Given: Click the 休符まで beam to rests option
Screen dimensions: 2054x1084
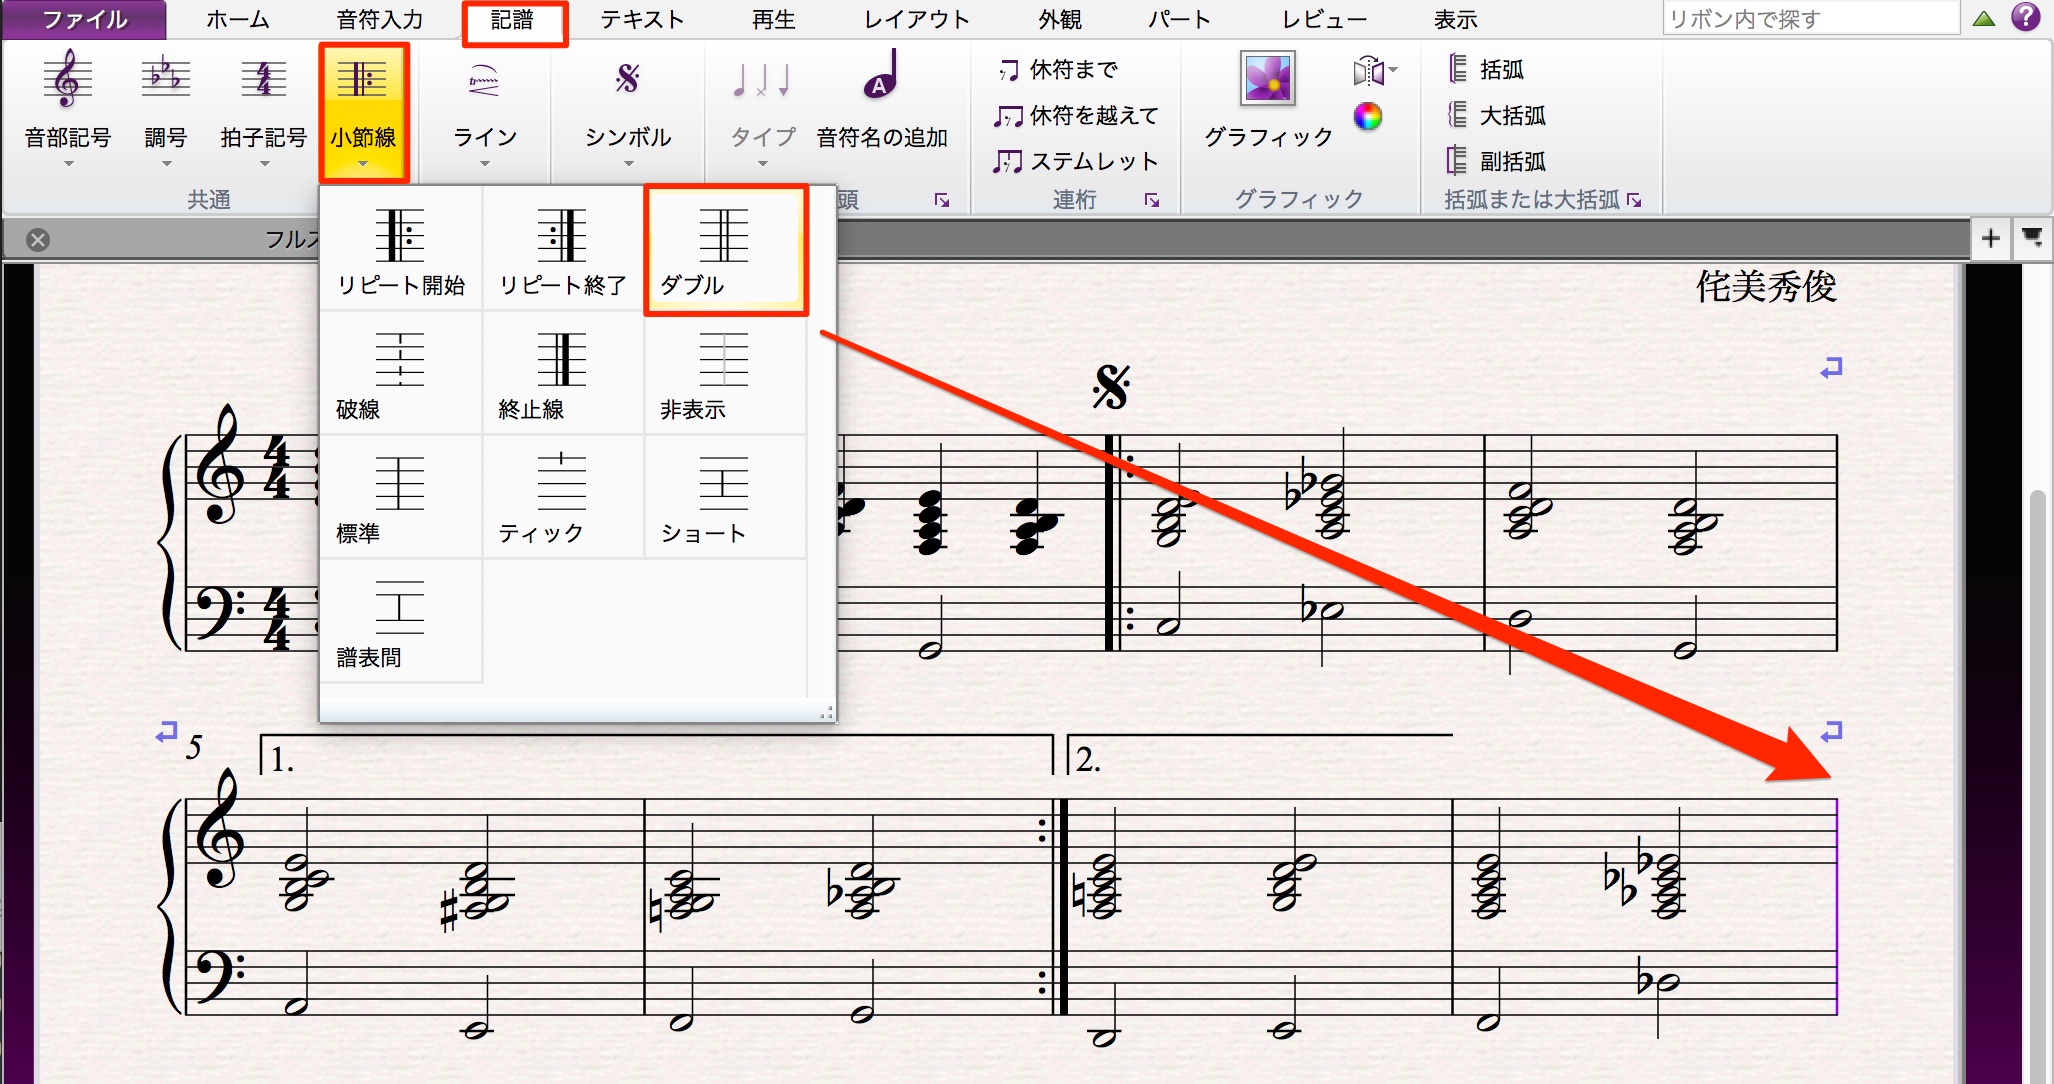Looking at the screenshot, I should (1058, 69).
